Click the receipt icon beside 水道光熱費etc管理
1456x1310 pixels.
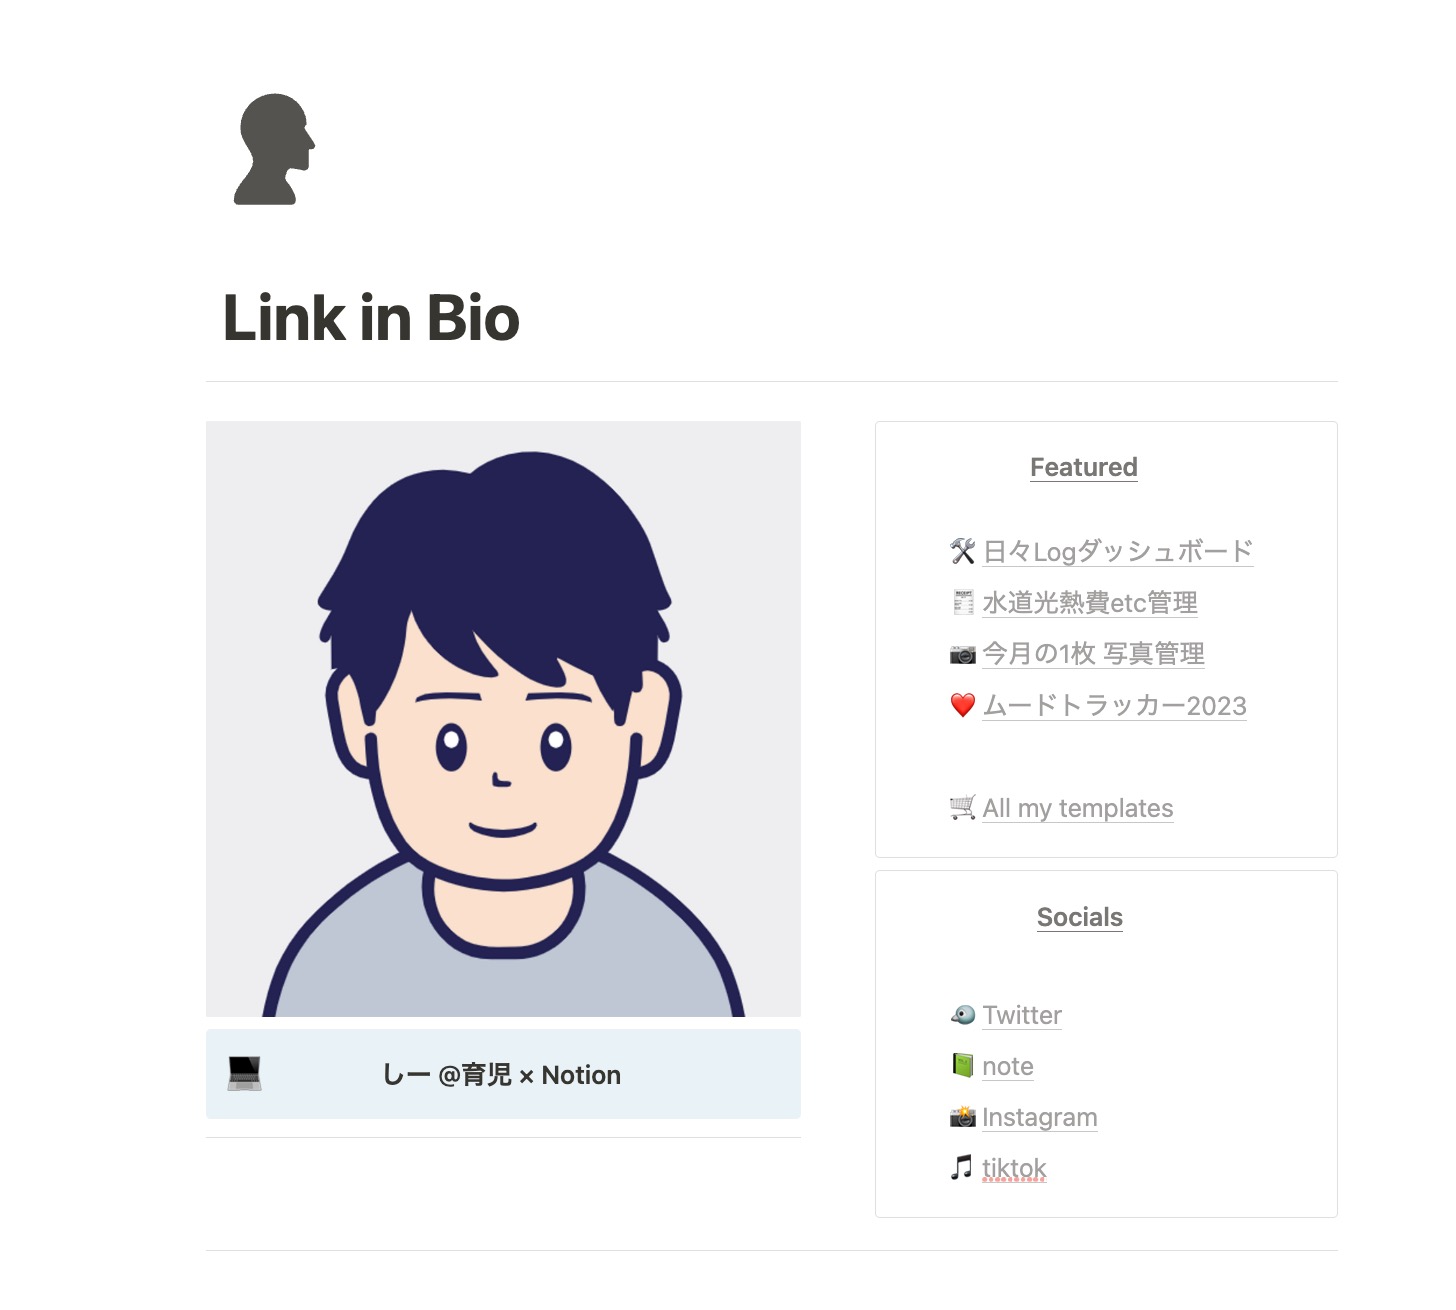click(x=963, y=602)
